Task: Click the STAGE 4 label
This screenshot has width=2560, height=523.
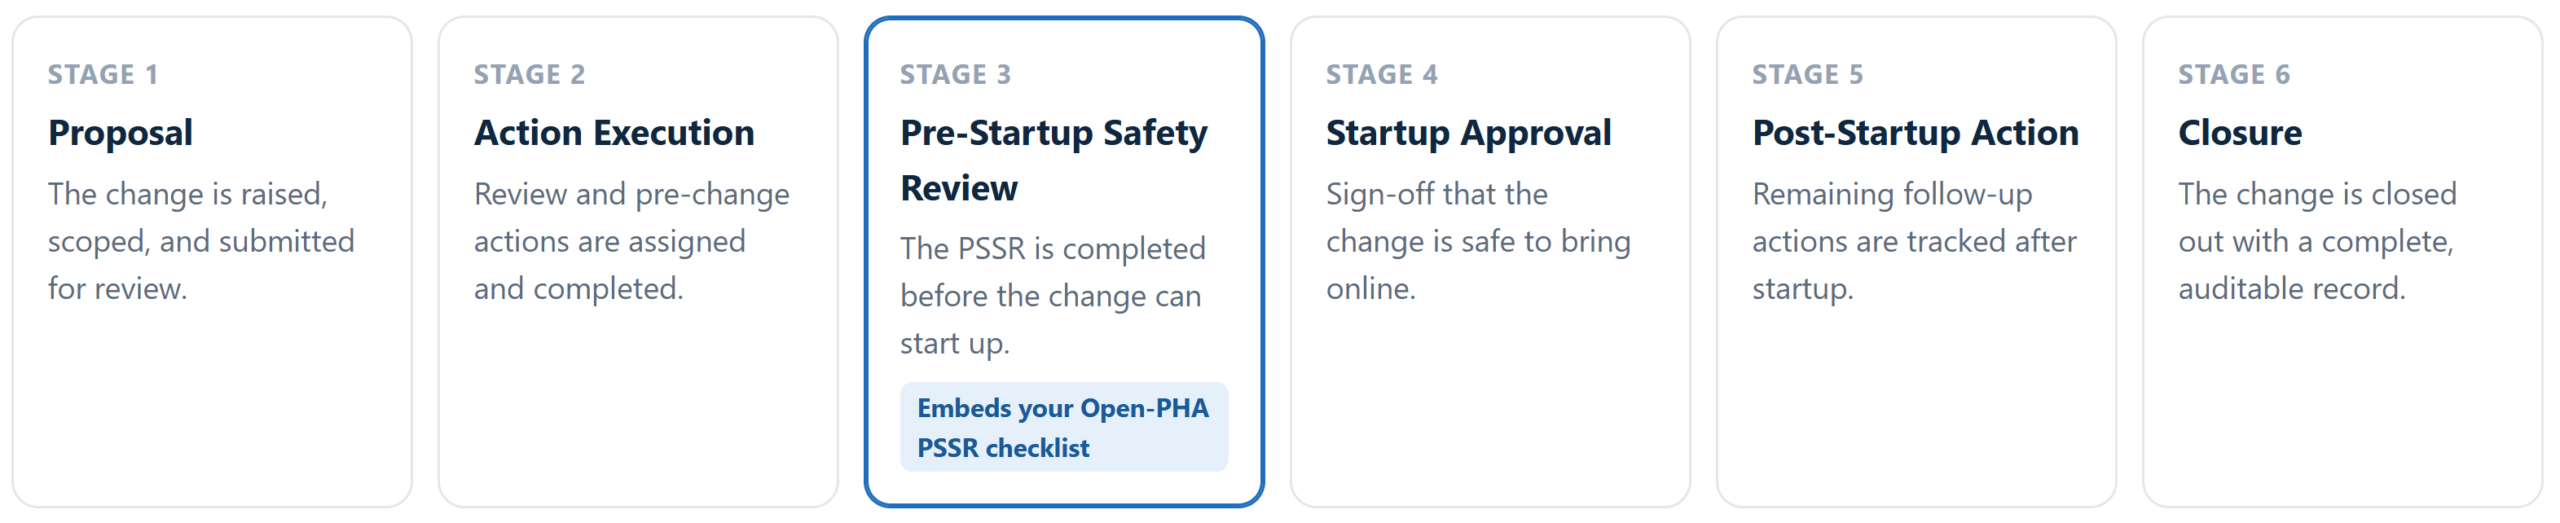Action: (1382, 74)
